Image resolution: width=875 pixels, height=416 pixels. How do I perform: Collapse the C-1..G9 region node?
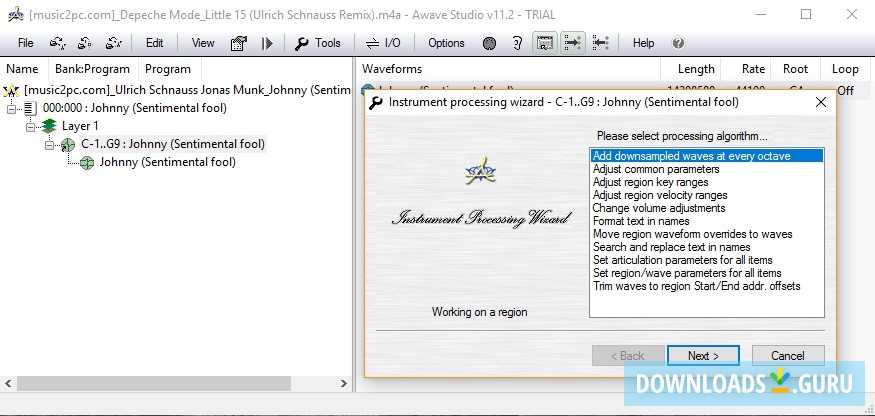pyautogui.click(x=50, y=145)
